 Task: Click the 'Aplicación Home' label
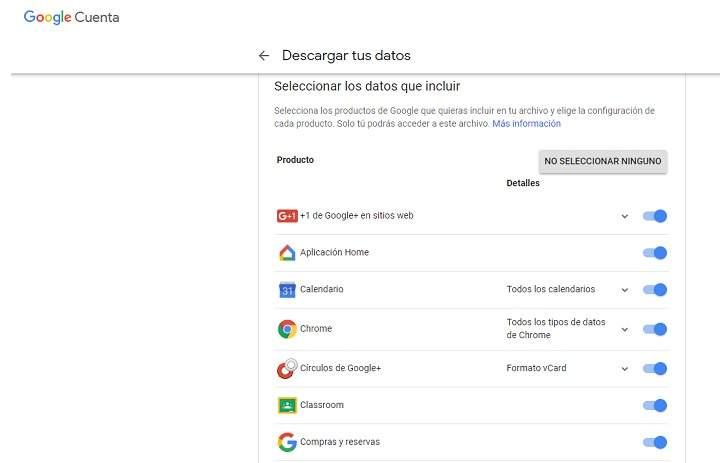(x=334, y=252)
